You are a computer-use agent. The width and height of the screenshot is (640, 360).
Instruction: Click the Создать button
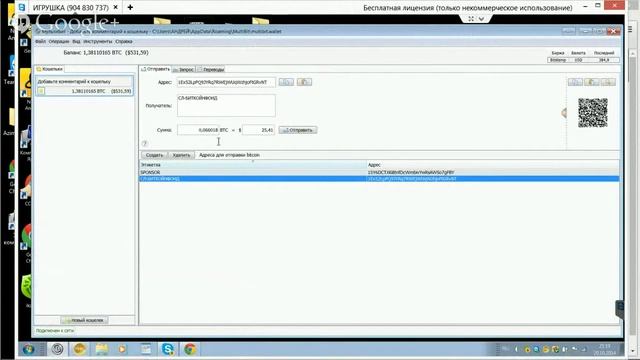point(154,155)
